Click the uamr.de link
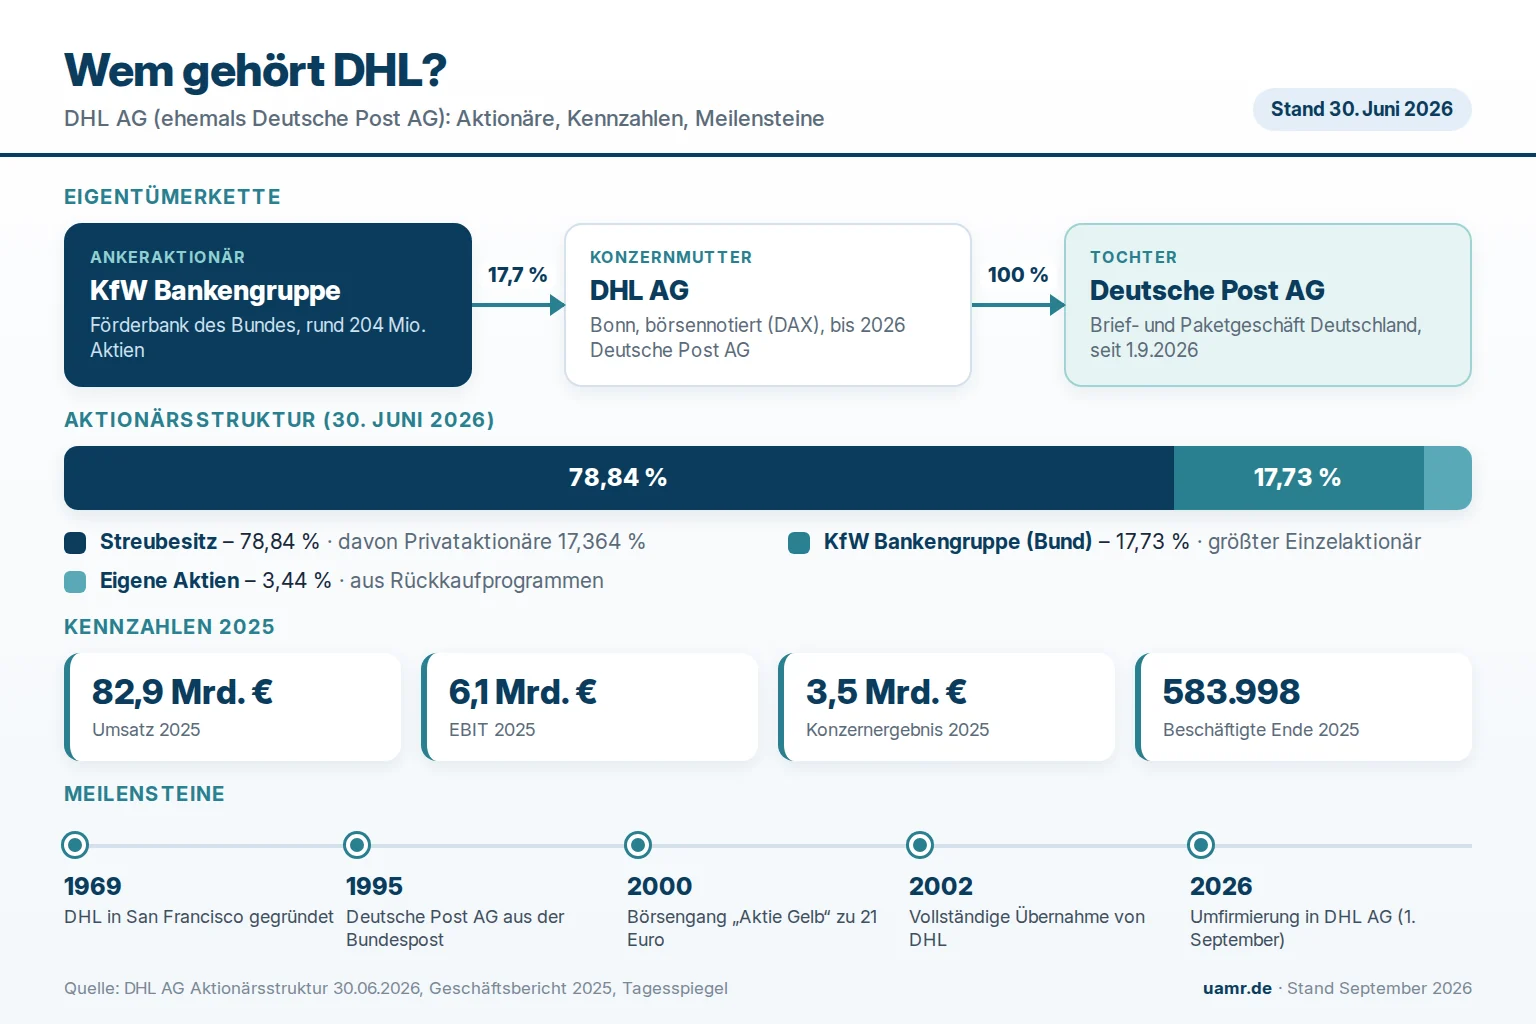 coord(1237,988)
